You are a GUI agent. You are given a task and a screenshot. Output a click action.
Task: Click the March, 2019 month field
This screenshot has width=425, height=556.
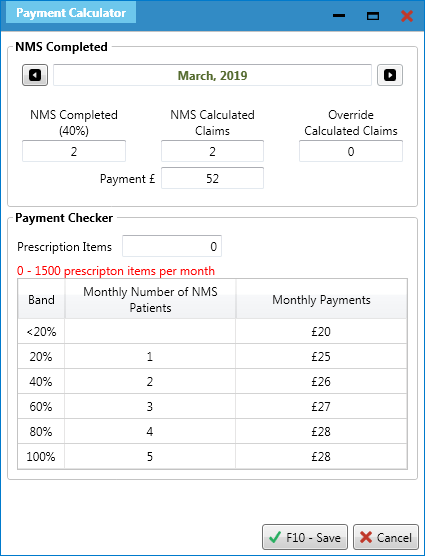click(212, 75)
